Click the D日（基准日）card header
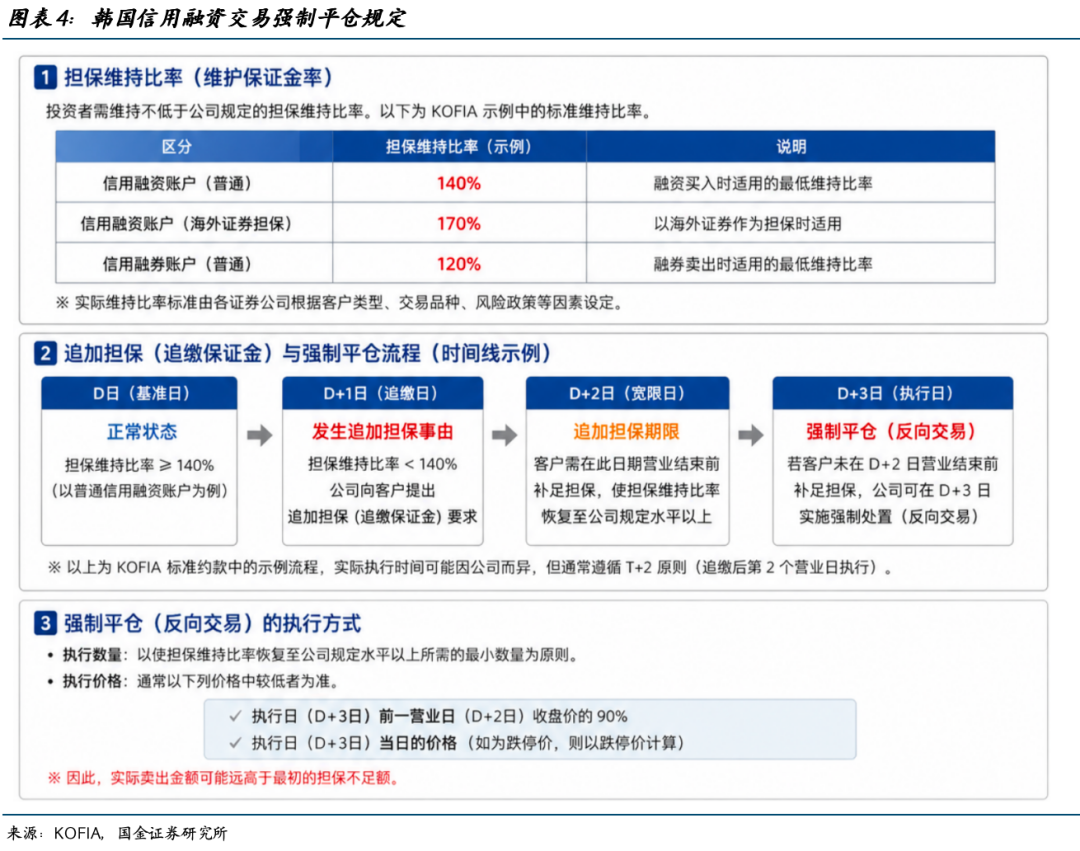 139,393
